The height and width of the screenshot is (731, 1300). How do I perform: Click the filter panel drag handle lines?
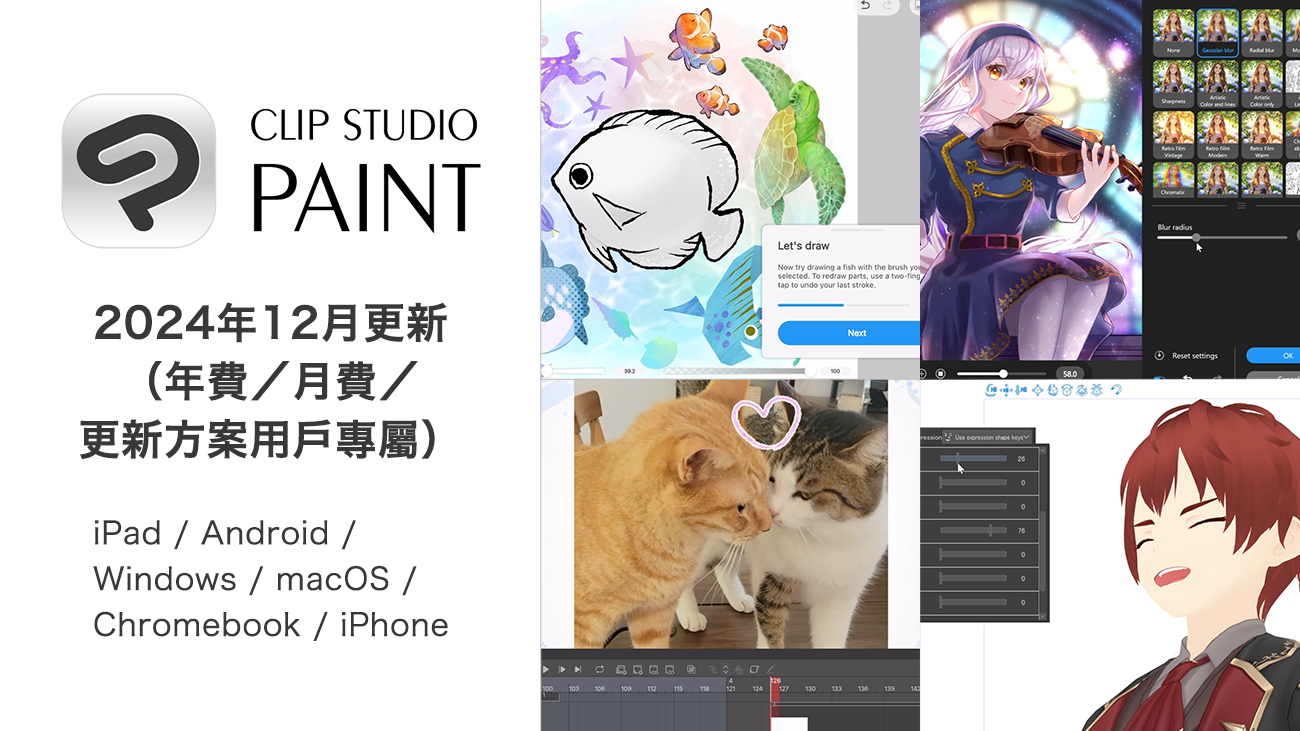coord(1241,205)
